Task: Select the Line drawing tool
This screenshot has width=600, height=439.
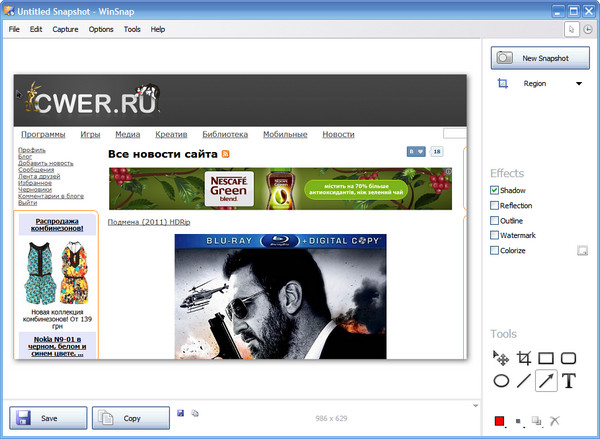Action: point(524,380)
